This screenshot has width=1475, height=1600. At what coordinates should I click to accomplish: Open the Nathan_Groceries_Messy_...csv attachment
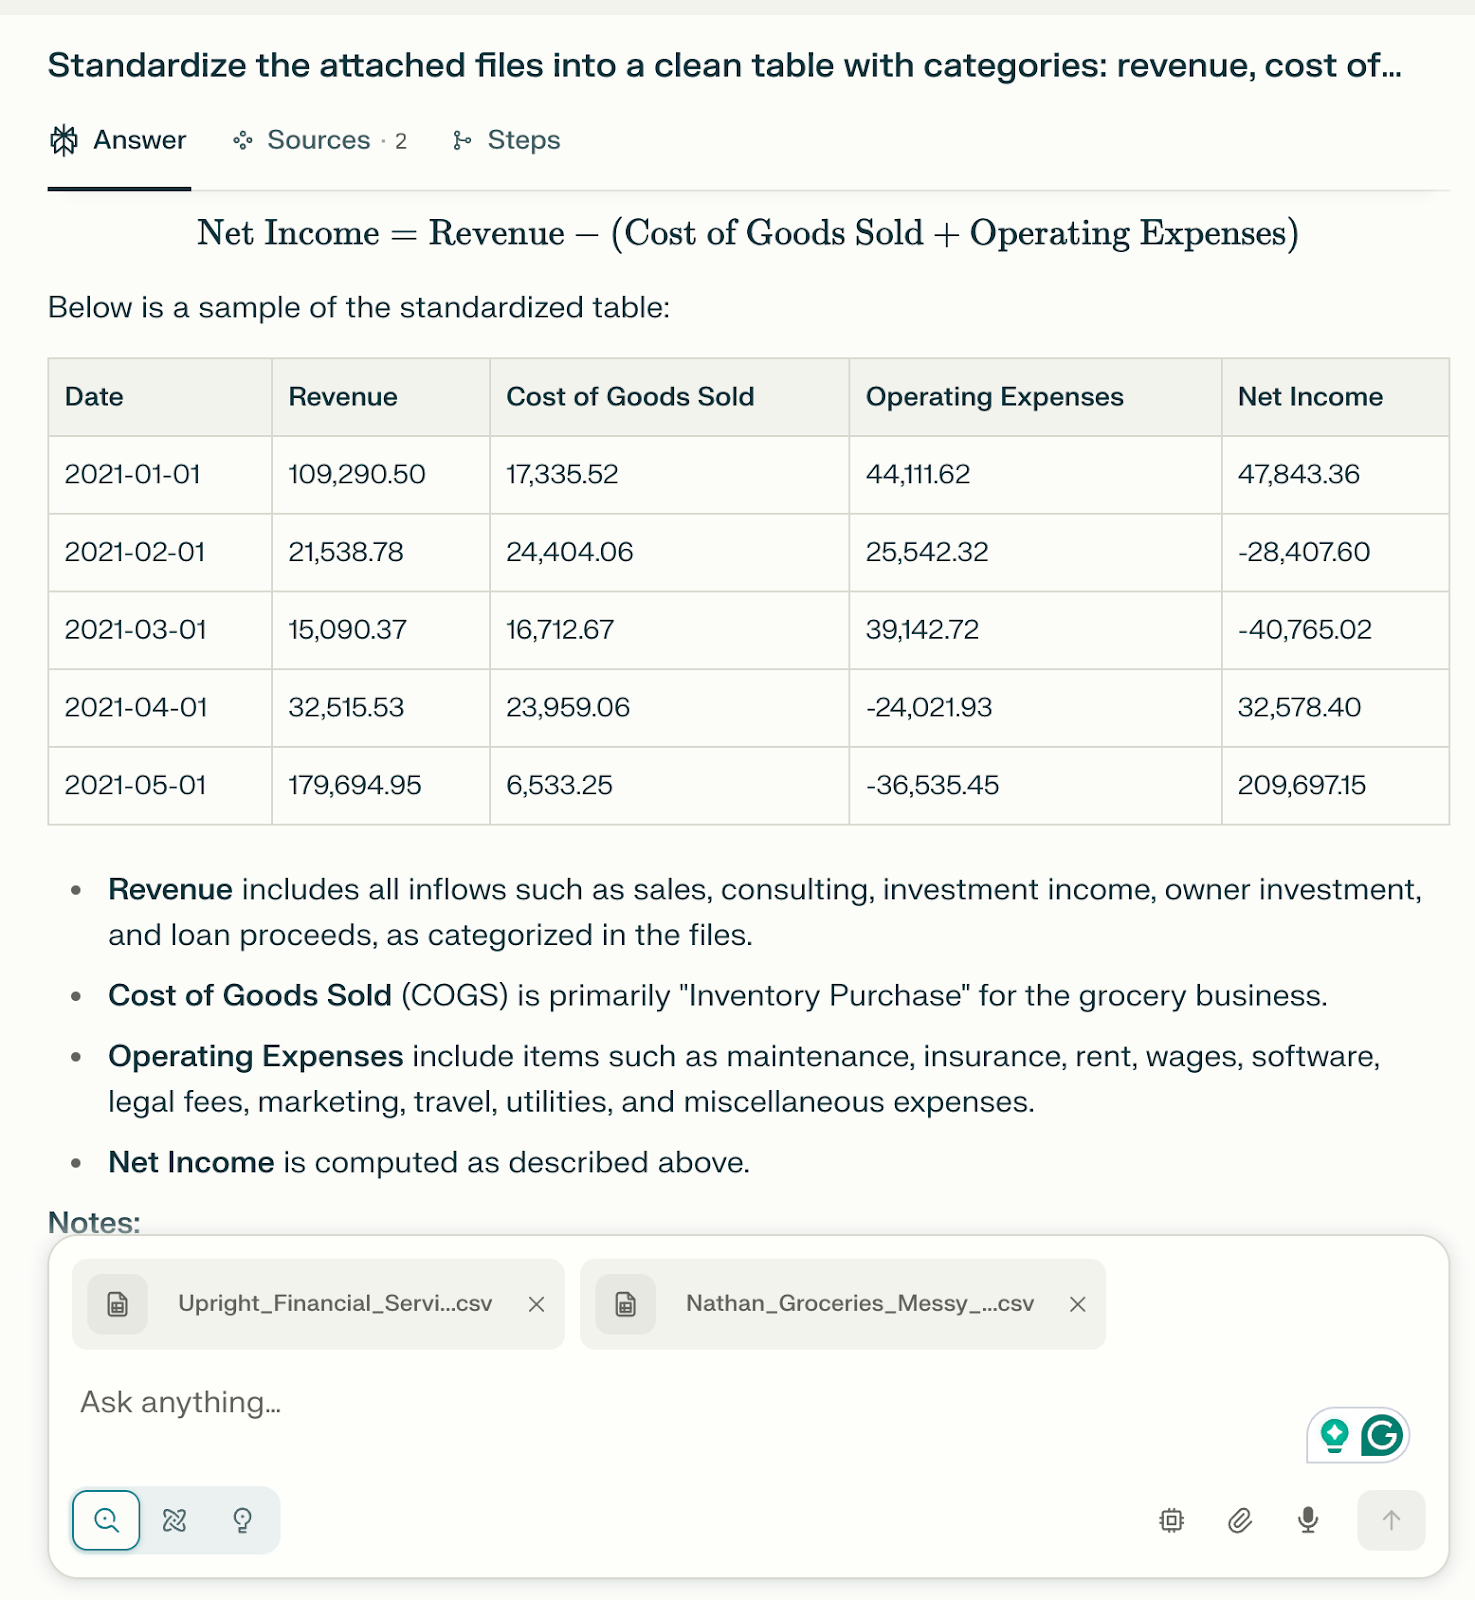point(843,1304)
